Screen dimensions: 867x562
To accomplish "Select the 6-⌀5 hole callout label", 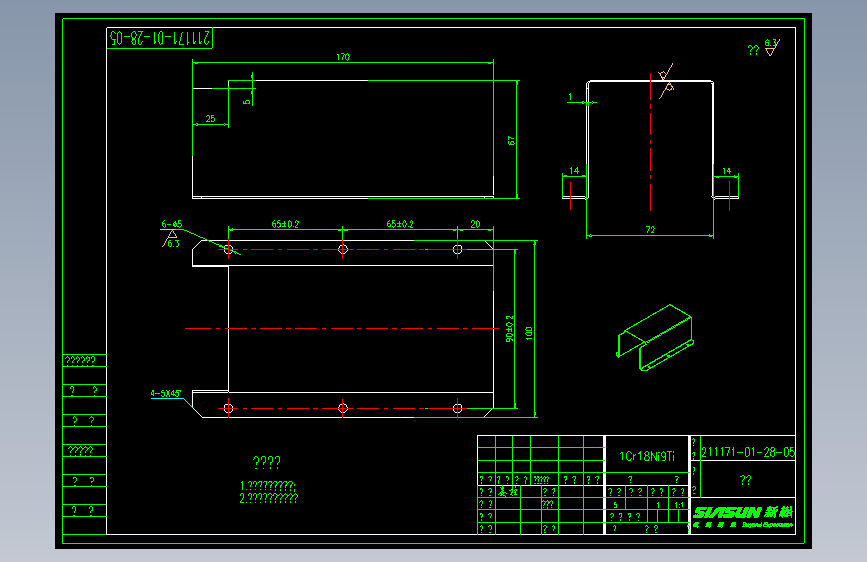I will 171,224.
